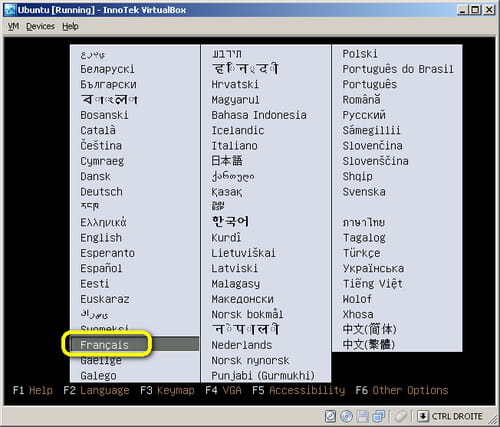Open the VM menu
Screen dimensions: 500x427
click(13, 26)
